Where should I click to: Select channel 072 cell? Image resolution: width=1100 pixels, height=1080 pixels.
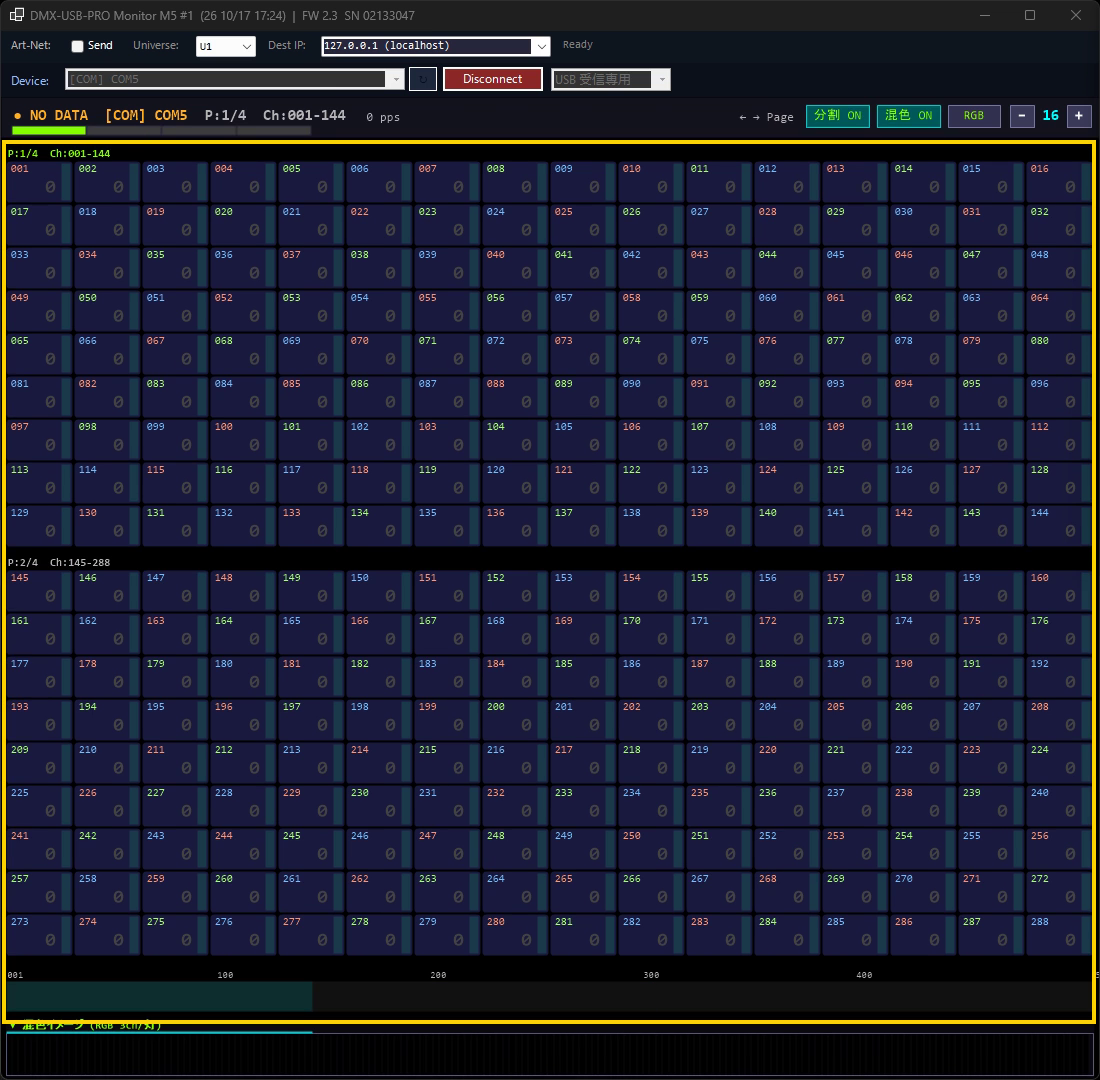[x=515, y=354]
